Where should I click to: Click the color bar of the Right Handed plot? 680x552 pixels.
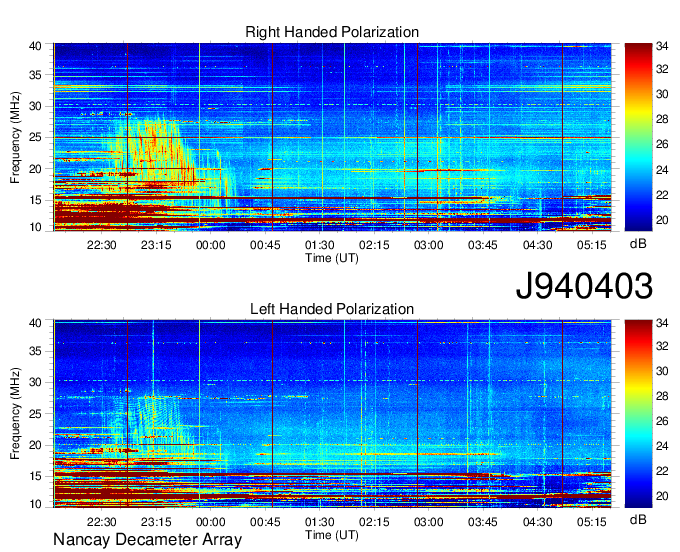638,137
